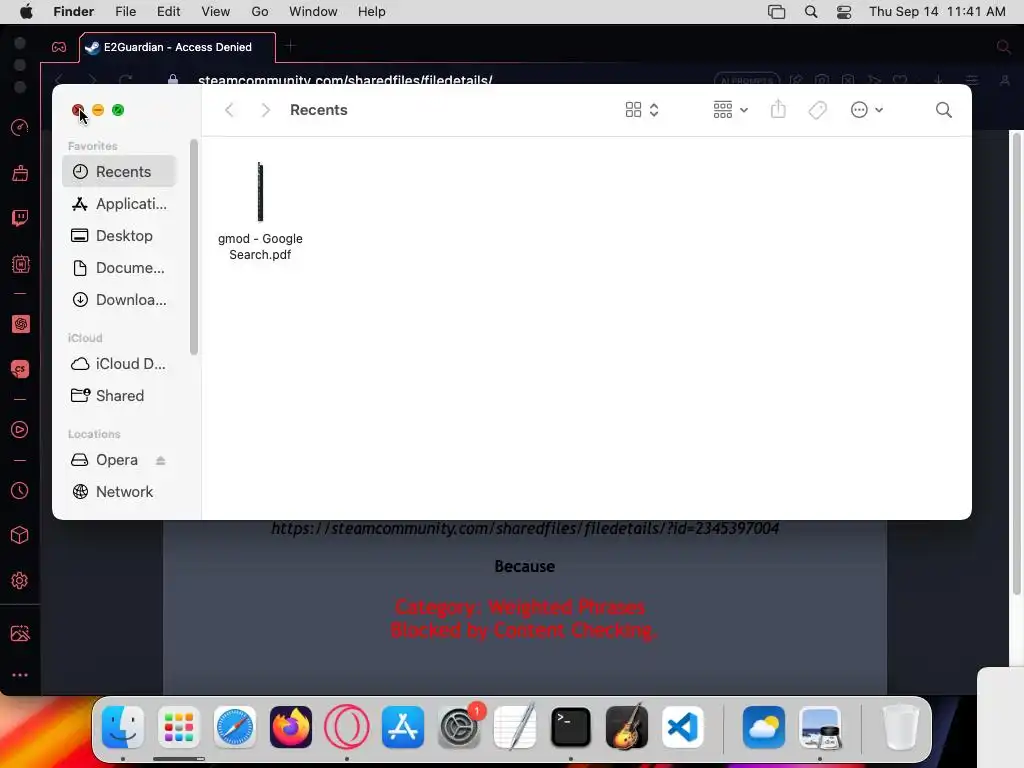Open Network in Finder sidebar
Image resolution: width=1024 pixels, height=768 pixels.
click(120, 492)
